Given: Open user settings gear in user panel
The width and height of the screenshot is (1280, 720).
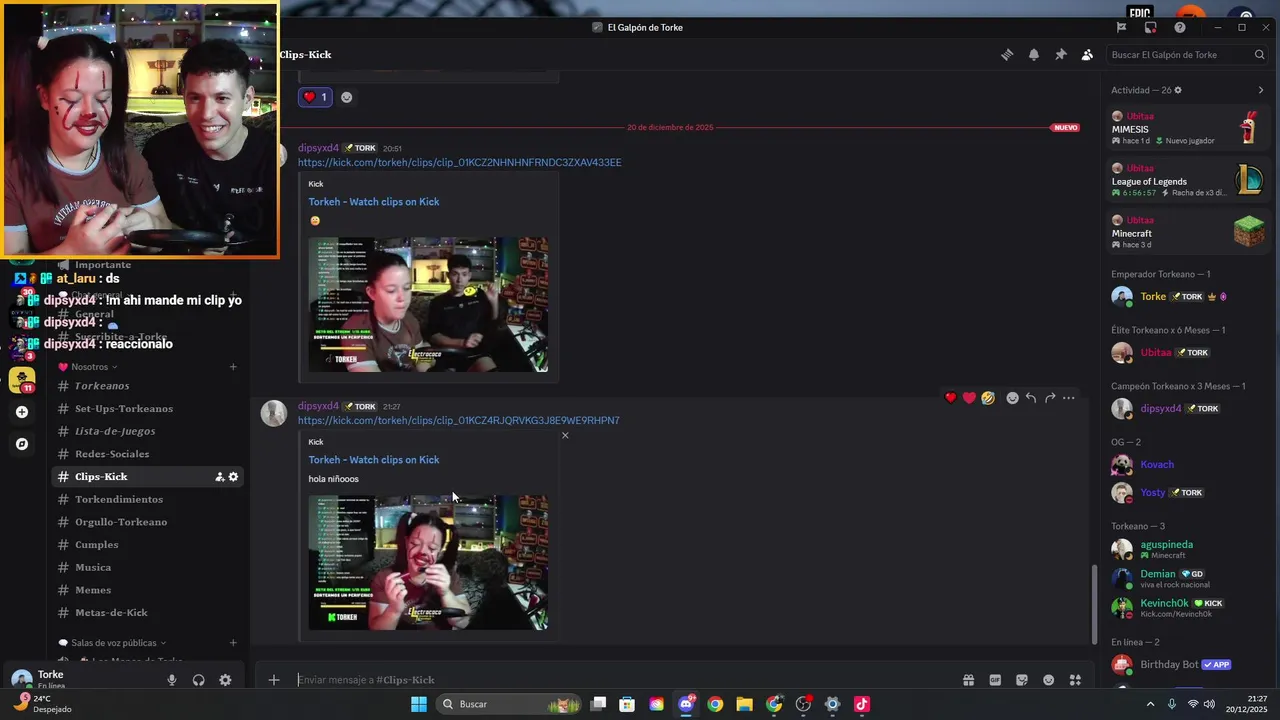Looking at the screenshot, I should [x=225, y=680].
